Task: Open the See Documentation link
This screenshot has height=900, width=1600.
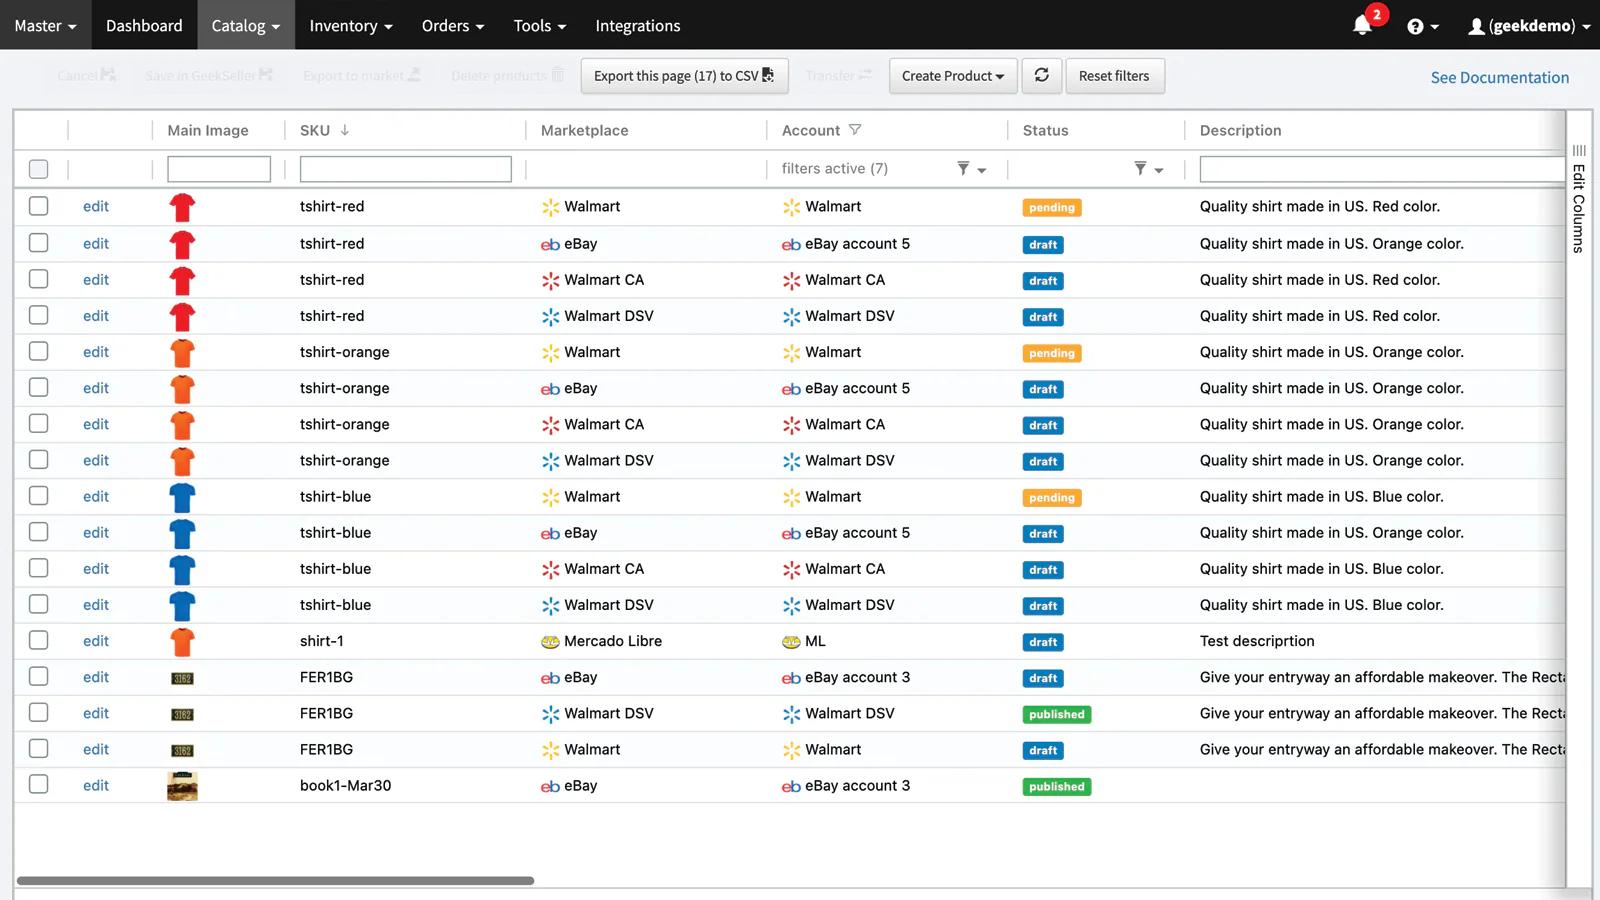Action: (1499, 77)
